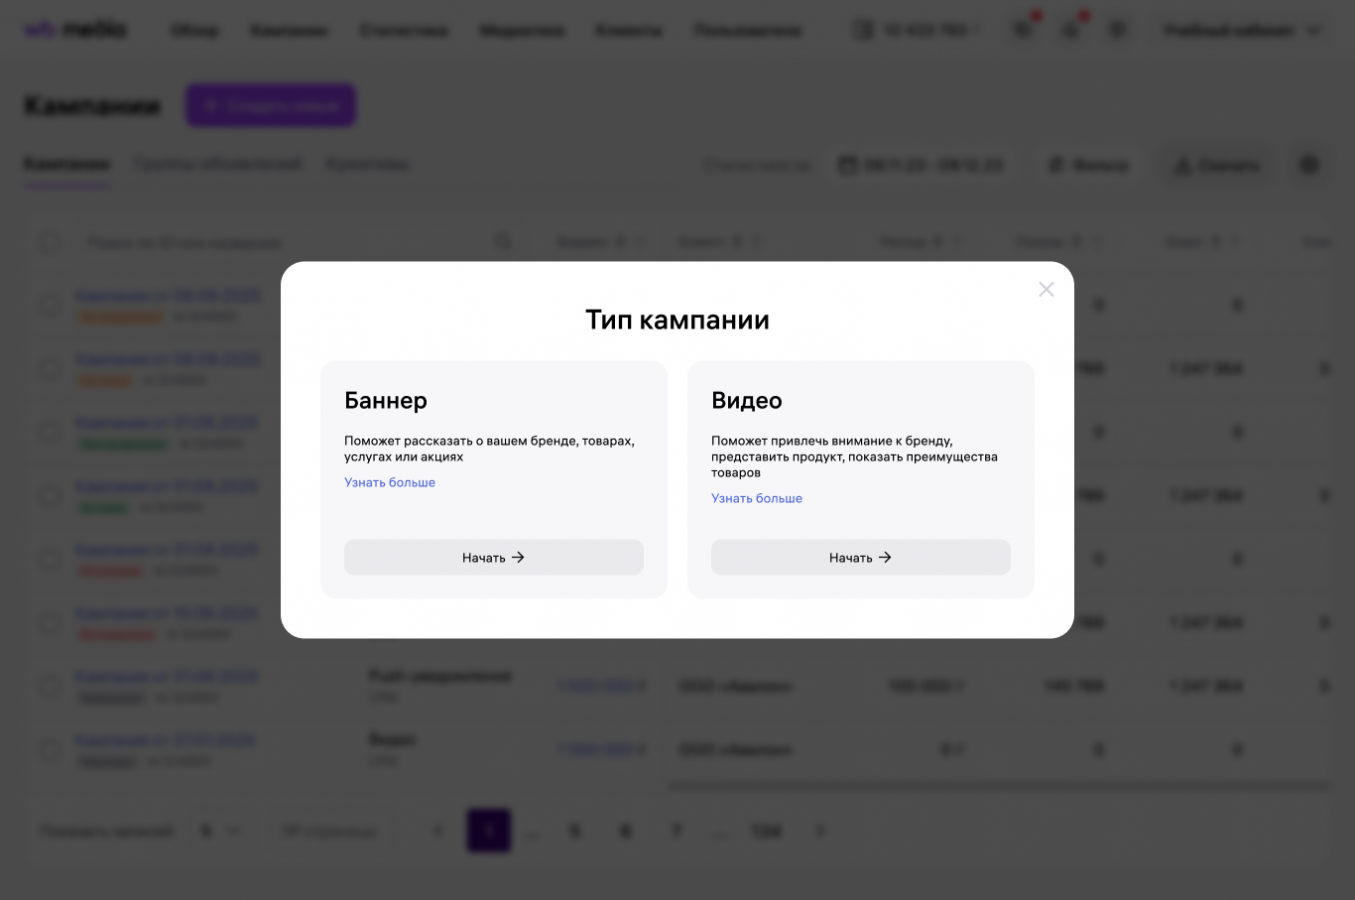
Task: Open Узнать больше link under Видео
Action: coord(756,498)
